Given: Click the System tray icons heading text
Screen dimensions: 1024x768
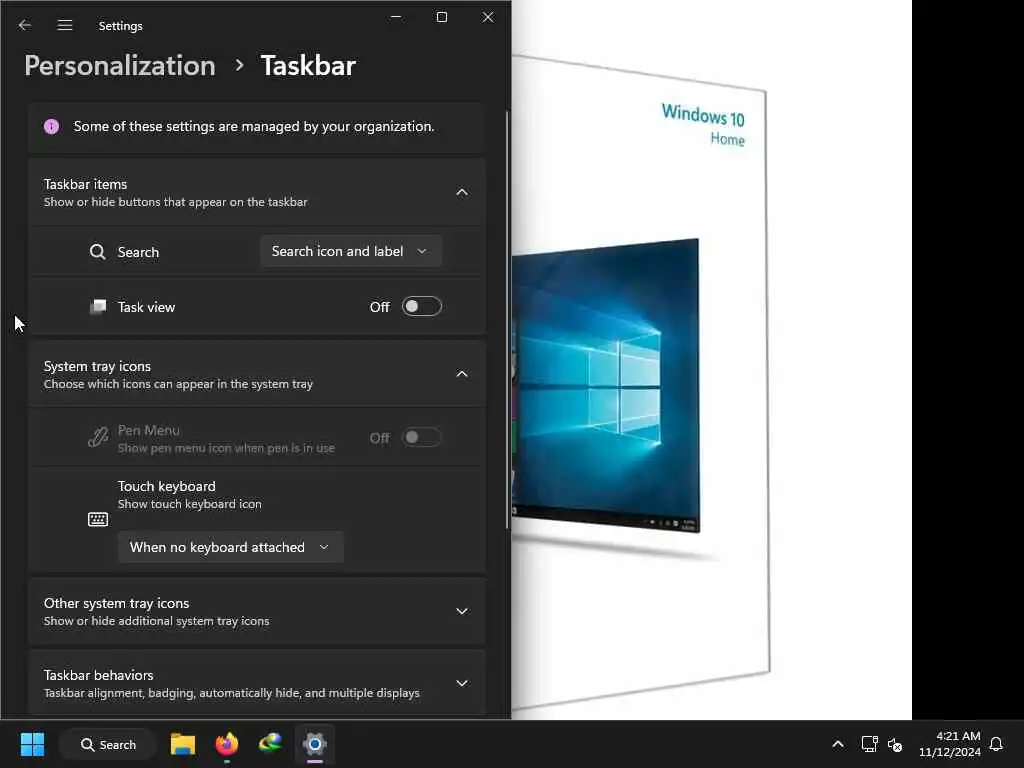Looking at the screenshot, I should 97,366.
